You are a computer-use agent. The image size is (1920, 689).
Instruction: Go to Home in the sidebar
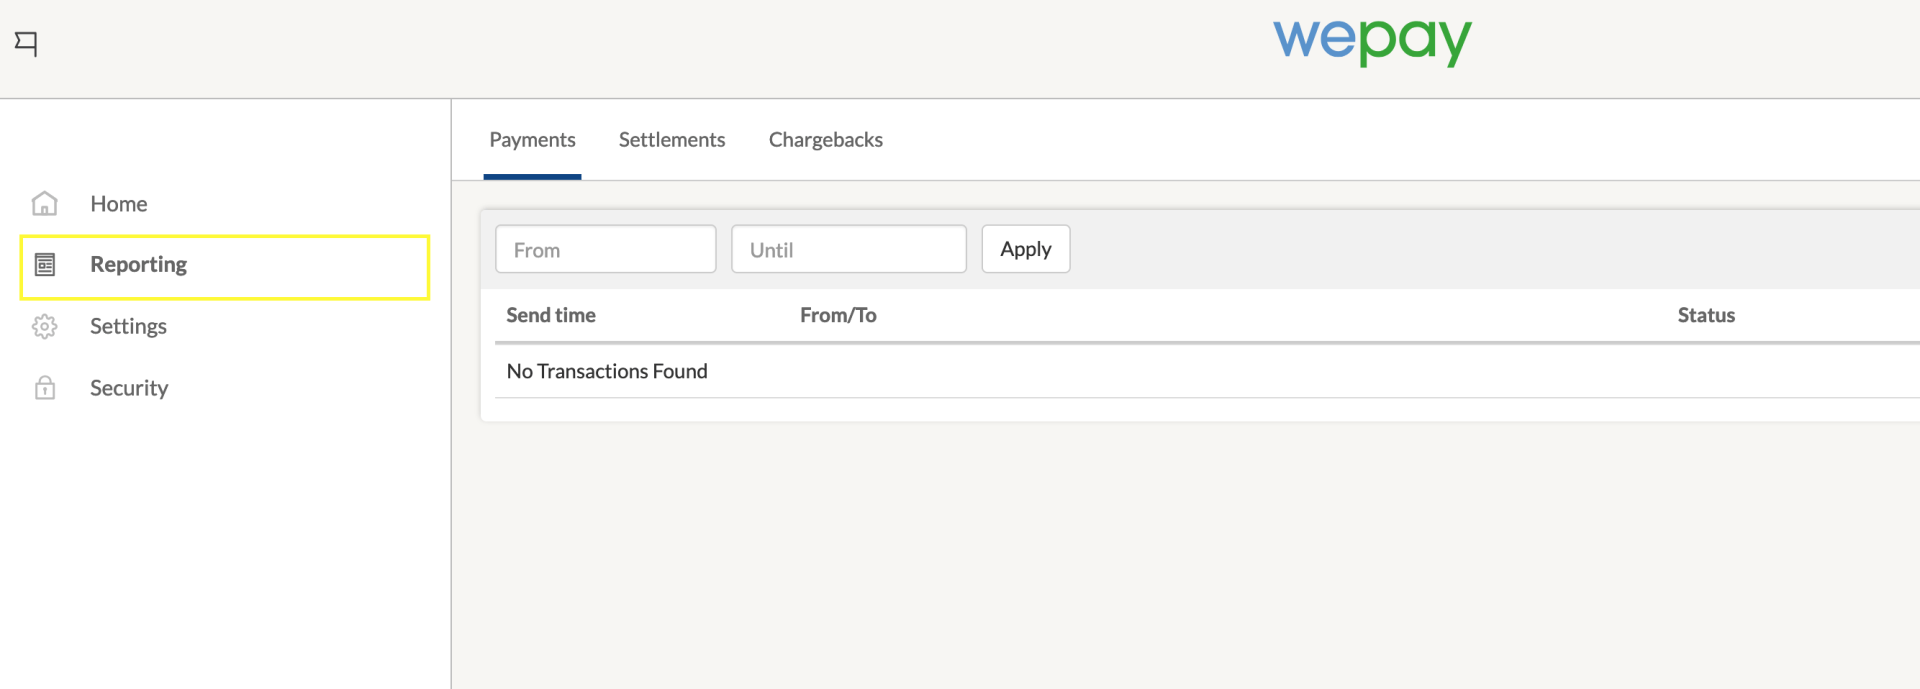pos(119,204)
